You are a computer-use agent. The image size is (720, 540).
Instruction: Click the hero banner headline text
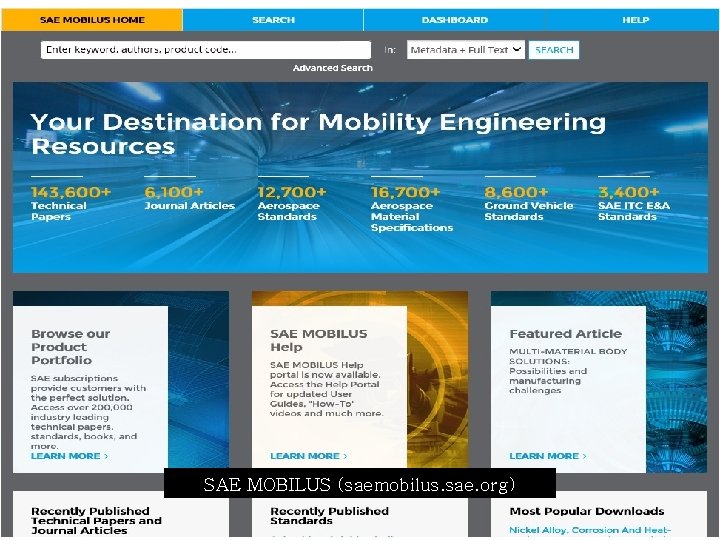(x=318, y=134)
